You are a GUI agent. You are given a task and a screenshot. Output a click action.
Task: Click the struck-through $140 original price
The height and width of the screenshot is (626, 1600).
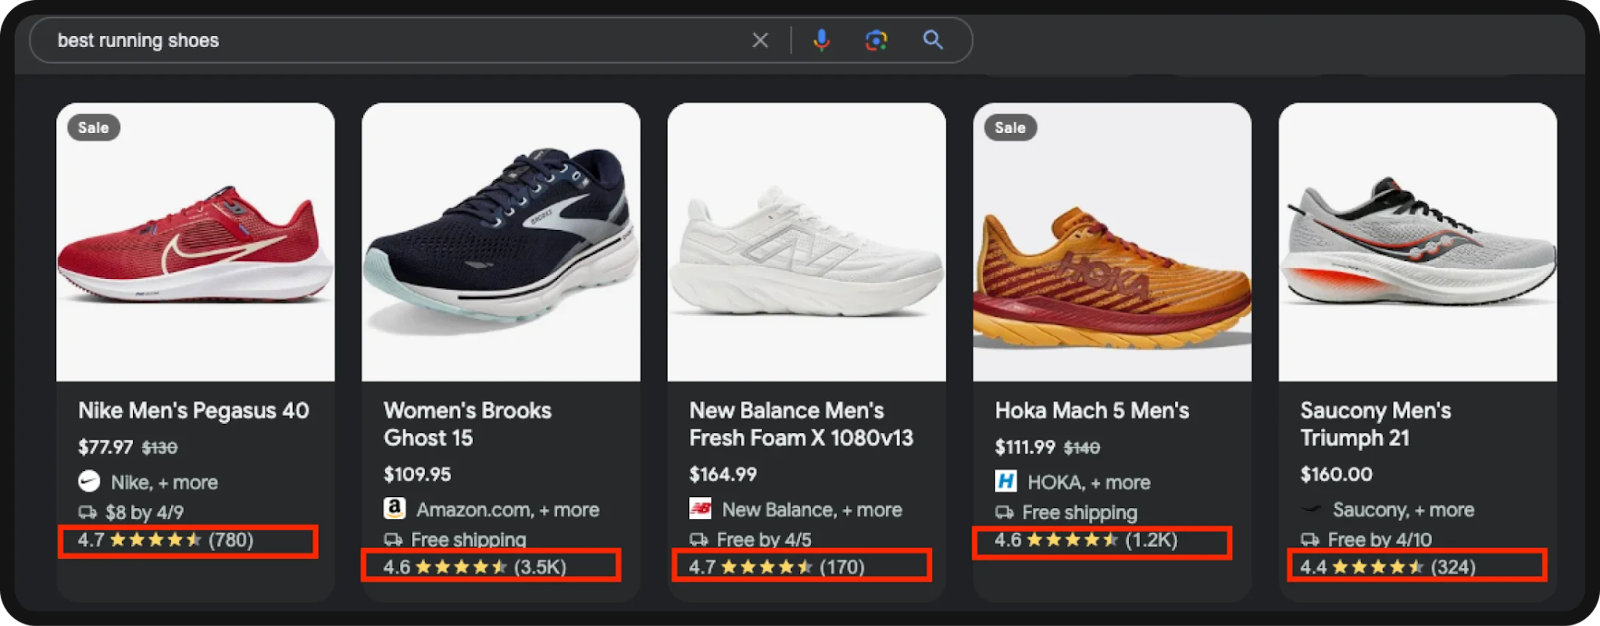[x=1082, y=448]
